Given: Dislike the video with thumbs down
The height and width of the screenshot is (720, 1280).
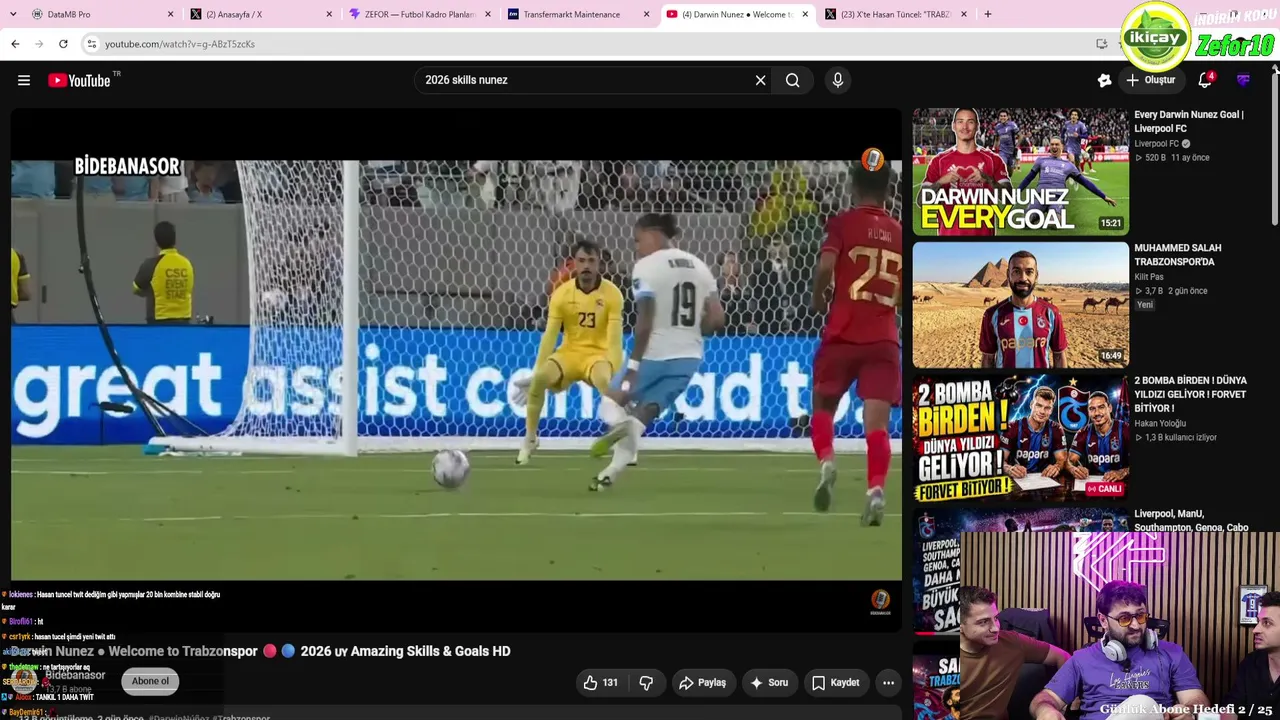Looking at the screenshot, I should [x=646, y=683].
